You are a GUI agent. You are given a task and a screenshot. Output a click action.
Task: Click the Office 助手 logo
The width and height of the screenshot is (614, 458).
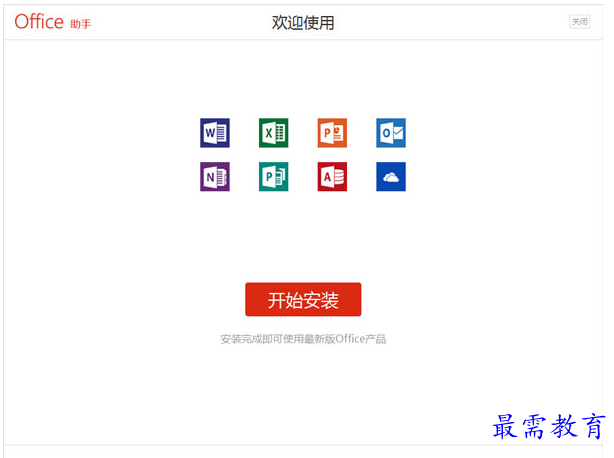tap(52, 22)
